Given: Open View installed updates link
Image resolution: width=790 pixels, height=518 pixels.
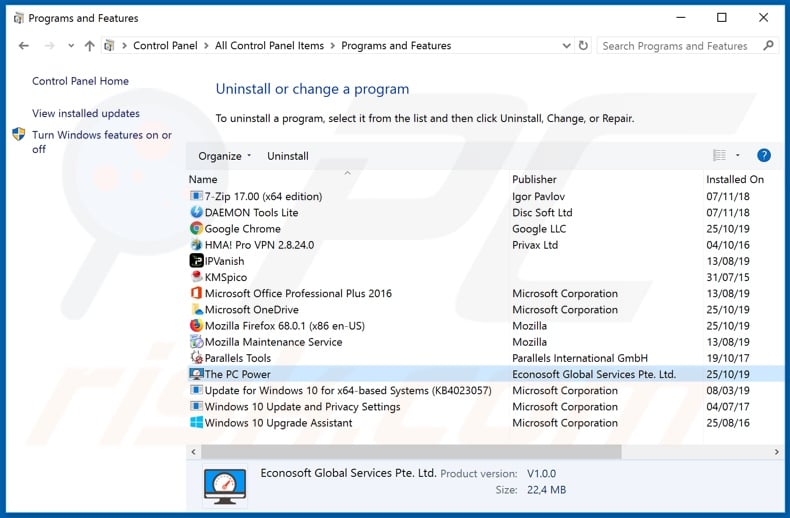Looking at the screenshot, I should [x=86, y=113].
